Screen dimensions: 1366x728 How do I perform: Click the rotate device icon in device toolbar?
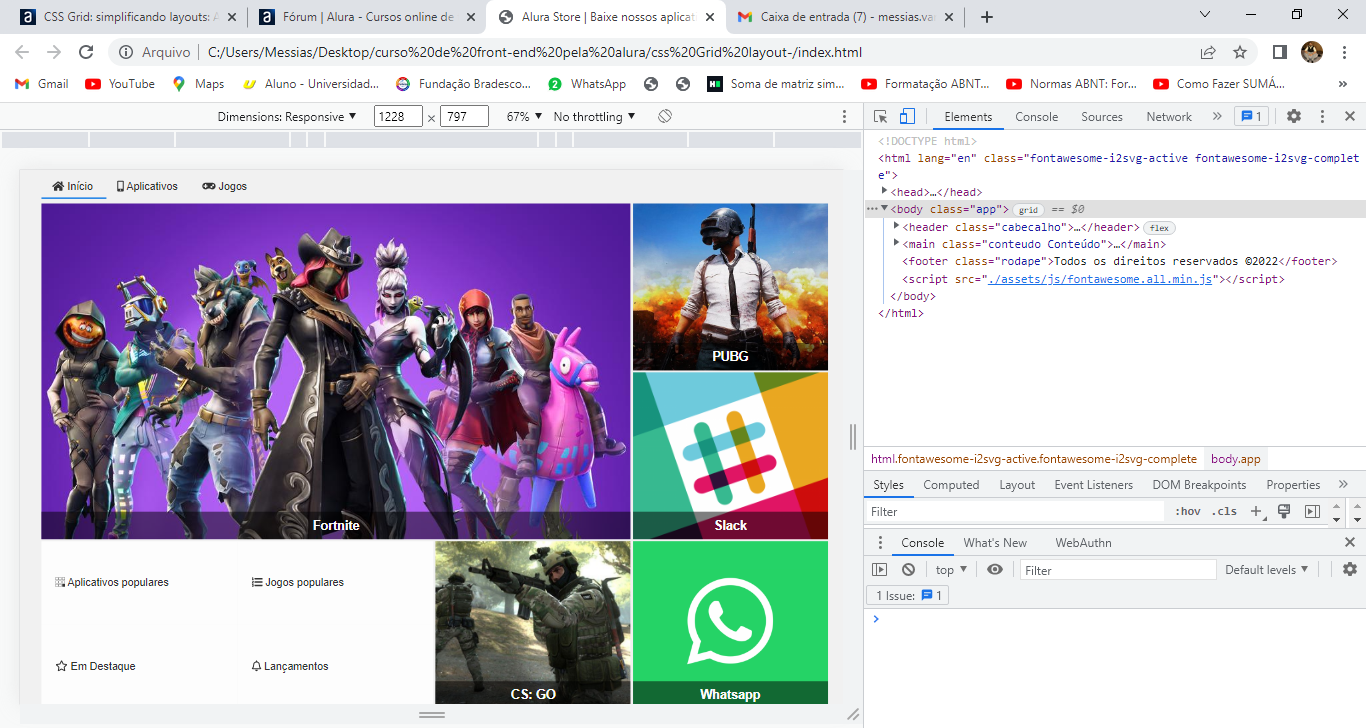click(664, 117)
